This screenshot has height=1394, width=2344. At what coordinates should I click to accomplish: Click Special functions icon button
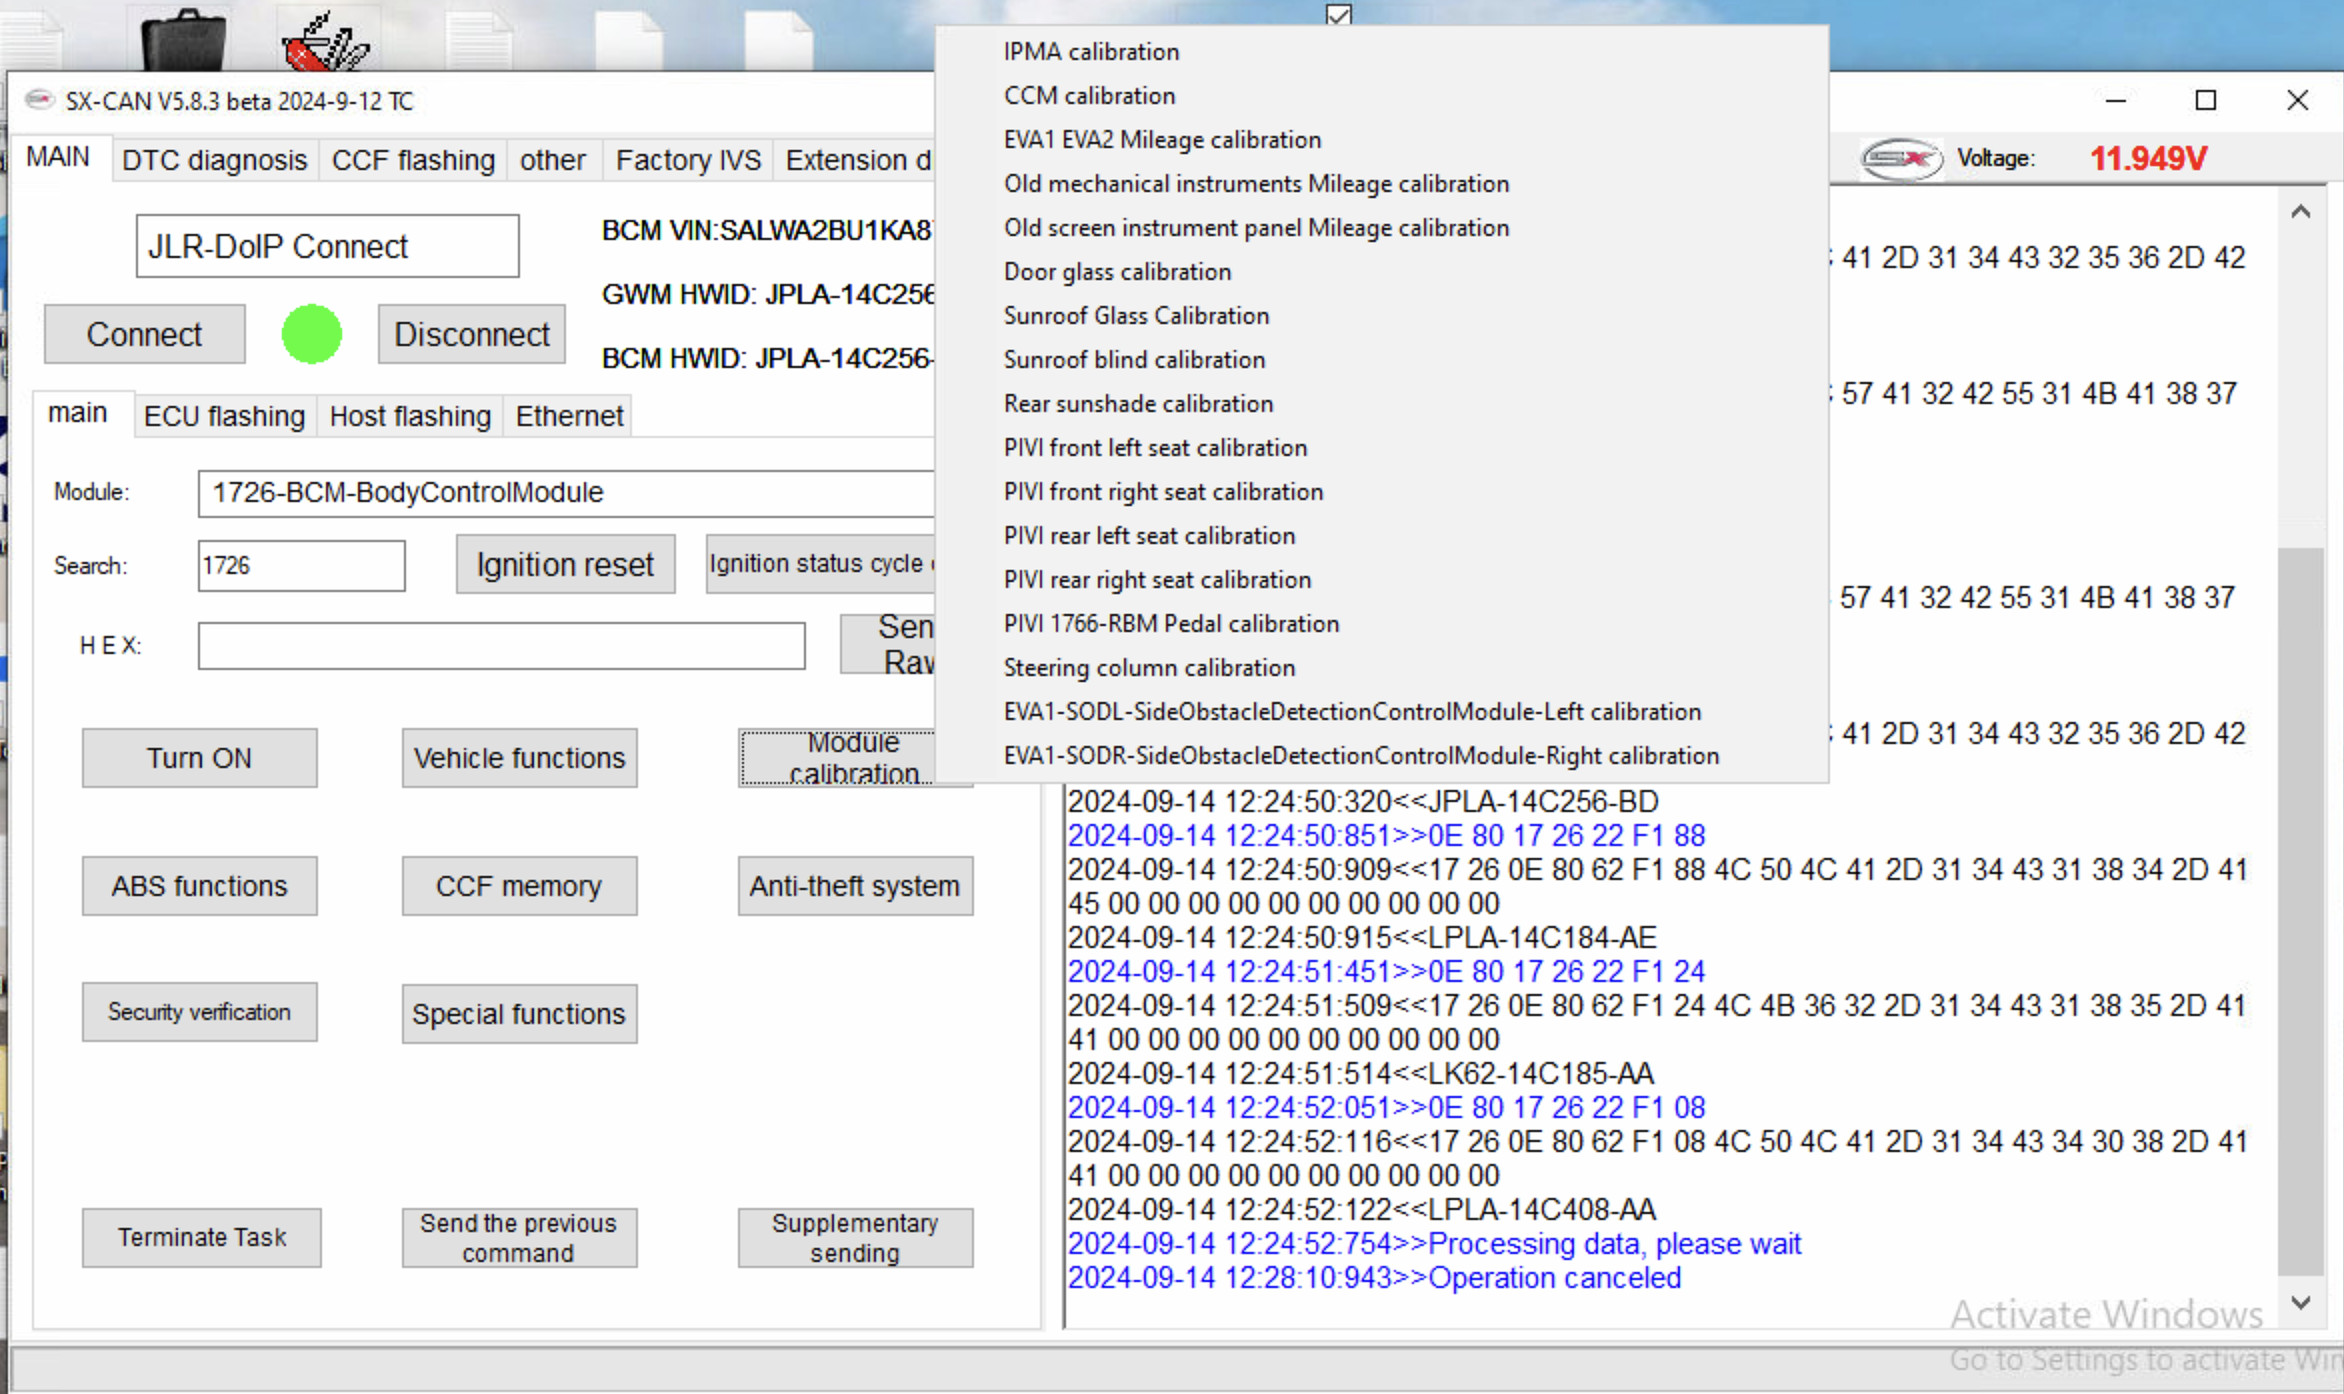(519, 1012)
